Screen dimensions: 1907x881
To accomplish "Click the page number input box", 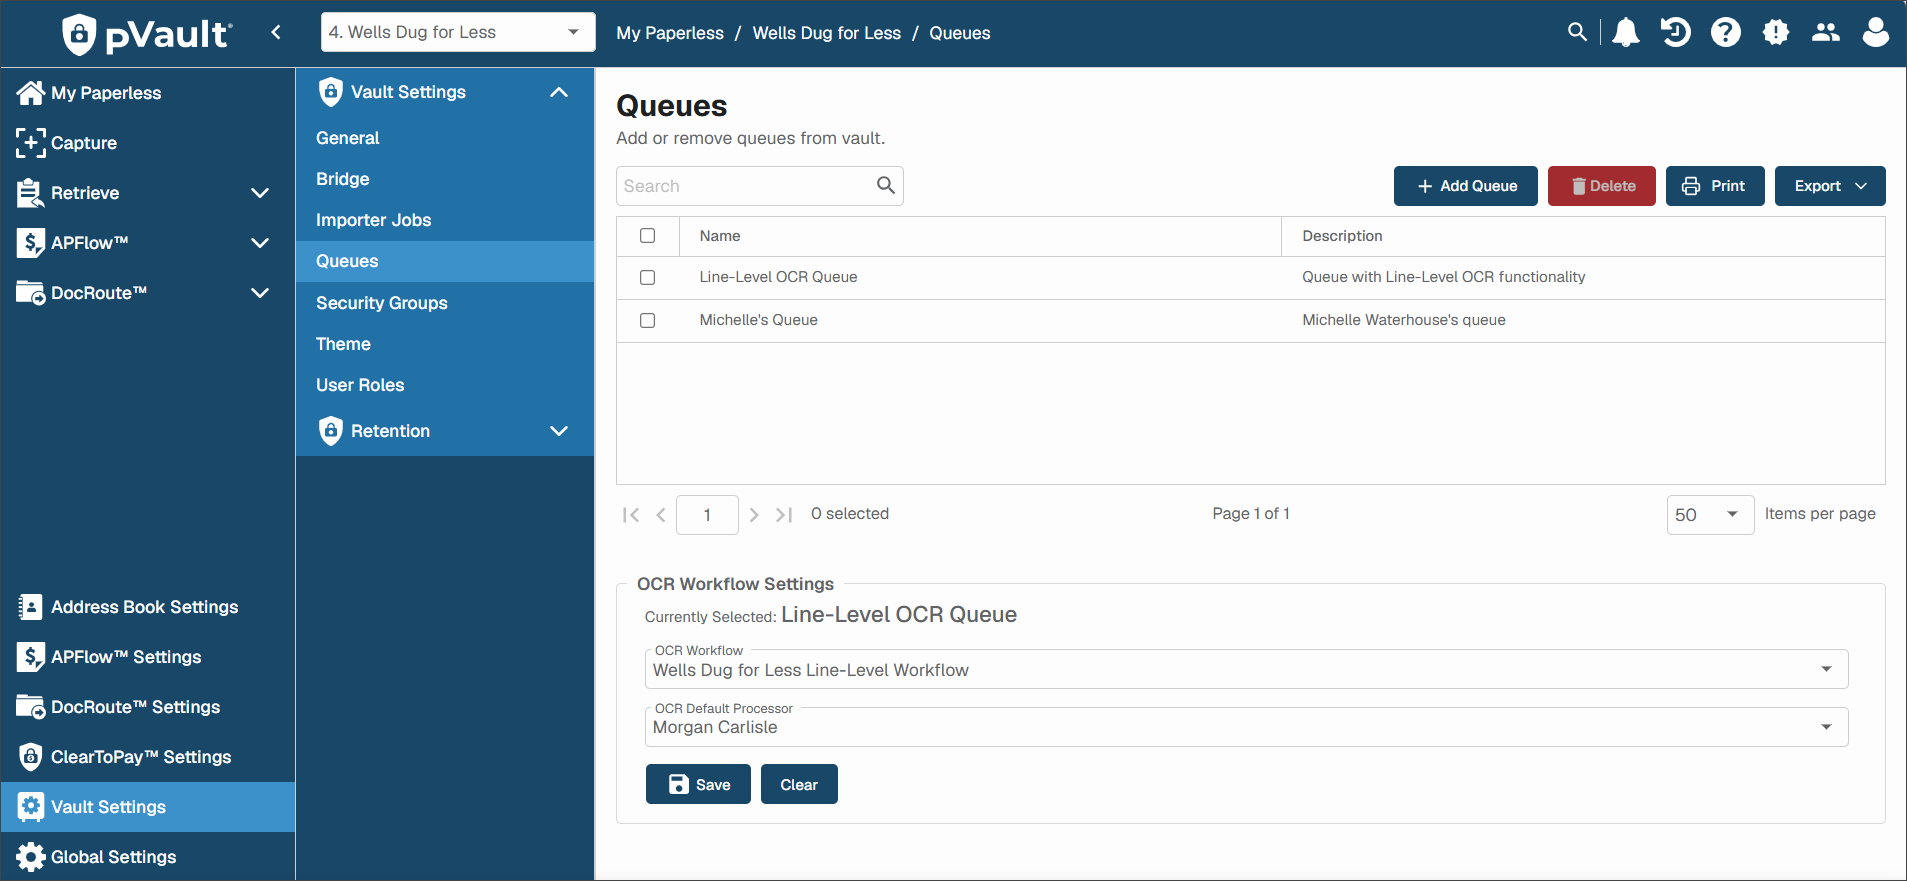I will (707, 515).
